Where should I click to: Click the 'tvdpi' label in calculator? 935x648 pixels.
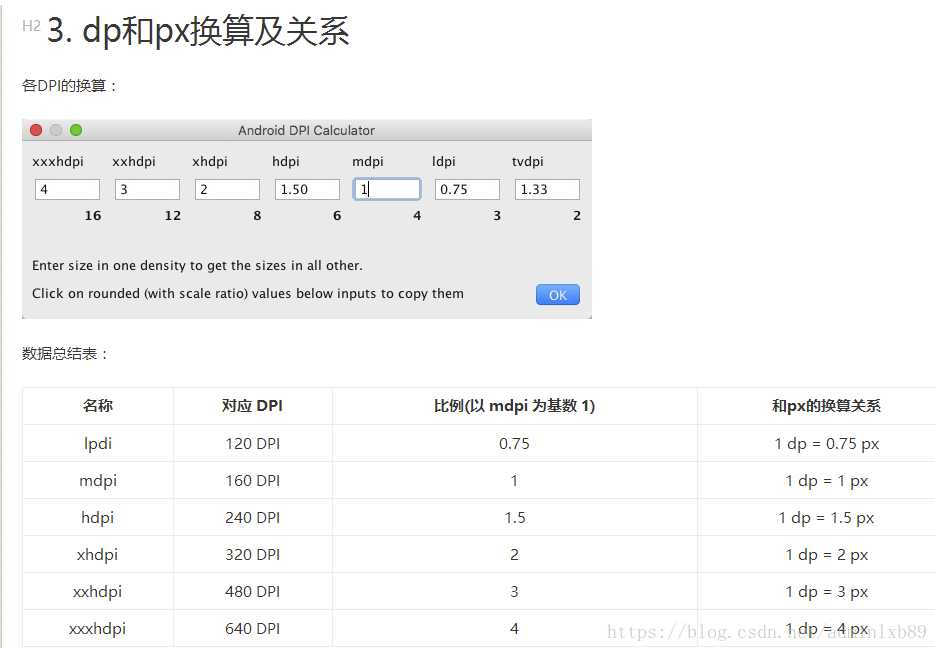[x=528, y=162]
